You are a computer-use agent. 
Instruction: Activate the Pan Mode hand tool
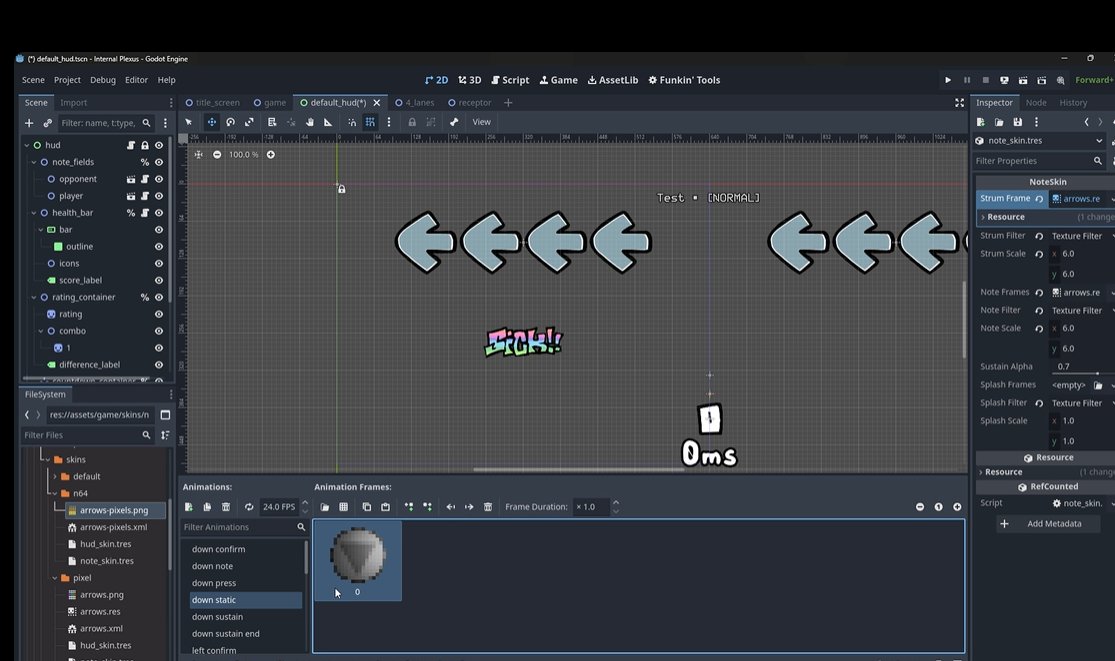pyautogui.click(x=310, y=122)
